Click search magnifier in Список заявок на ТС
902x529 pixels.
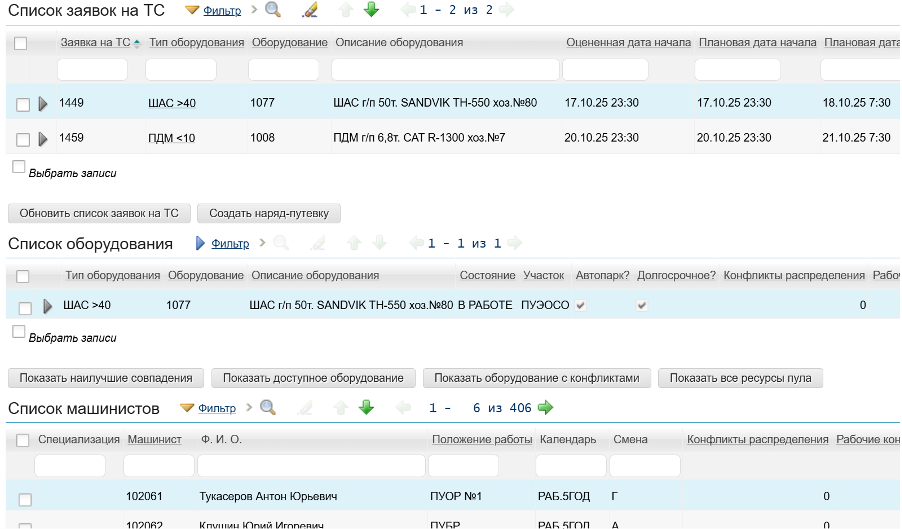[272, 10]
